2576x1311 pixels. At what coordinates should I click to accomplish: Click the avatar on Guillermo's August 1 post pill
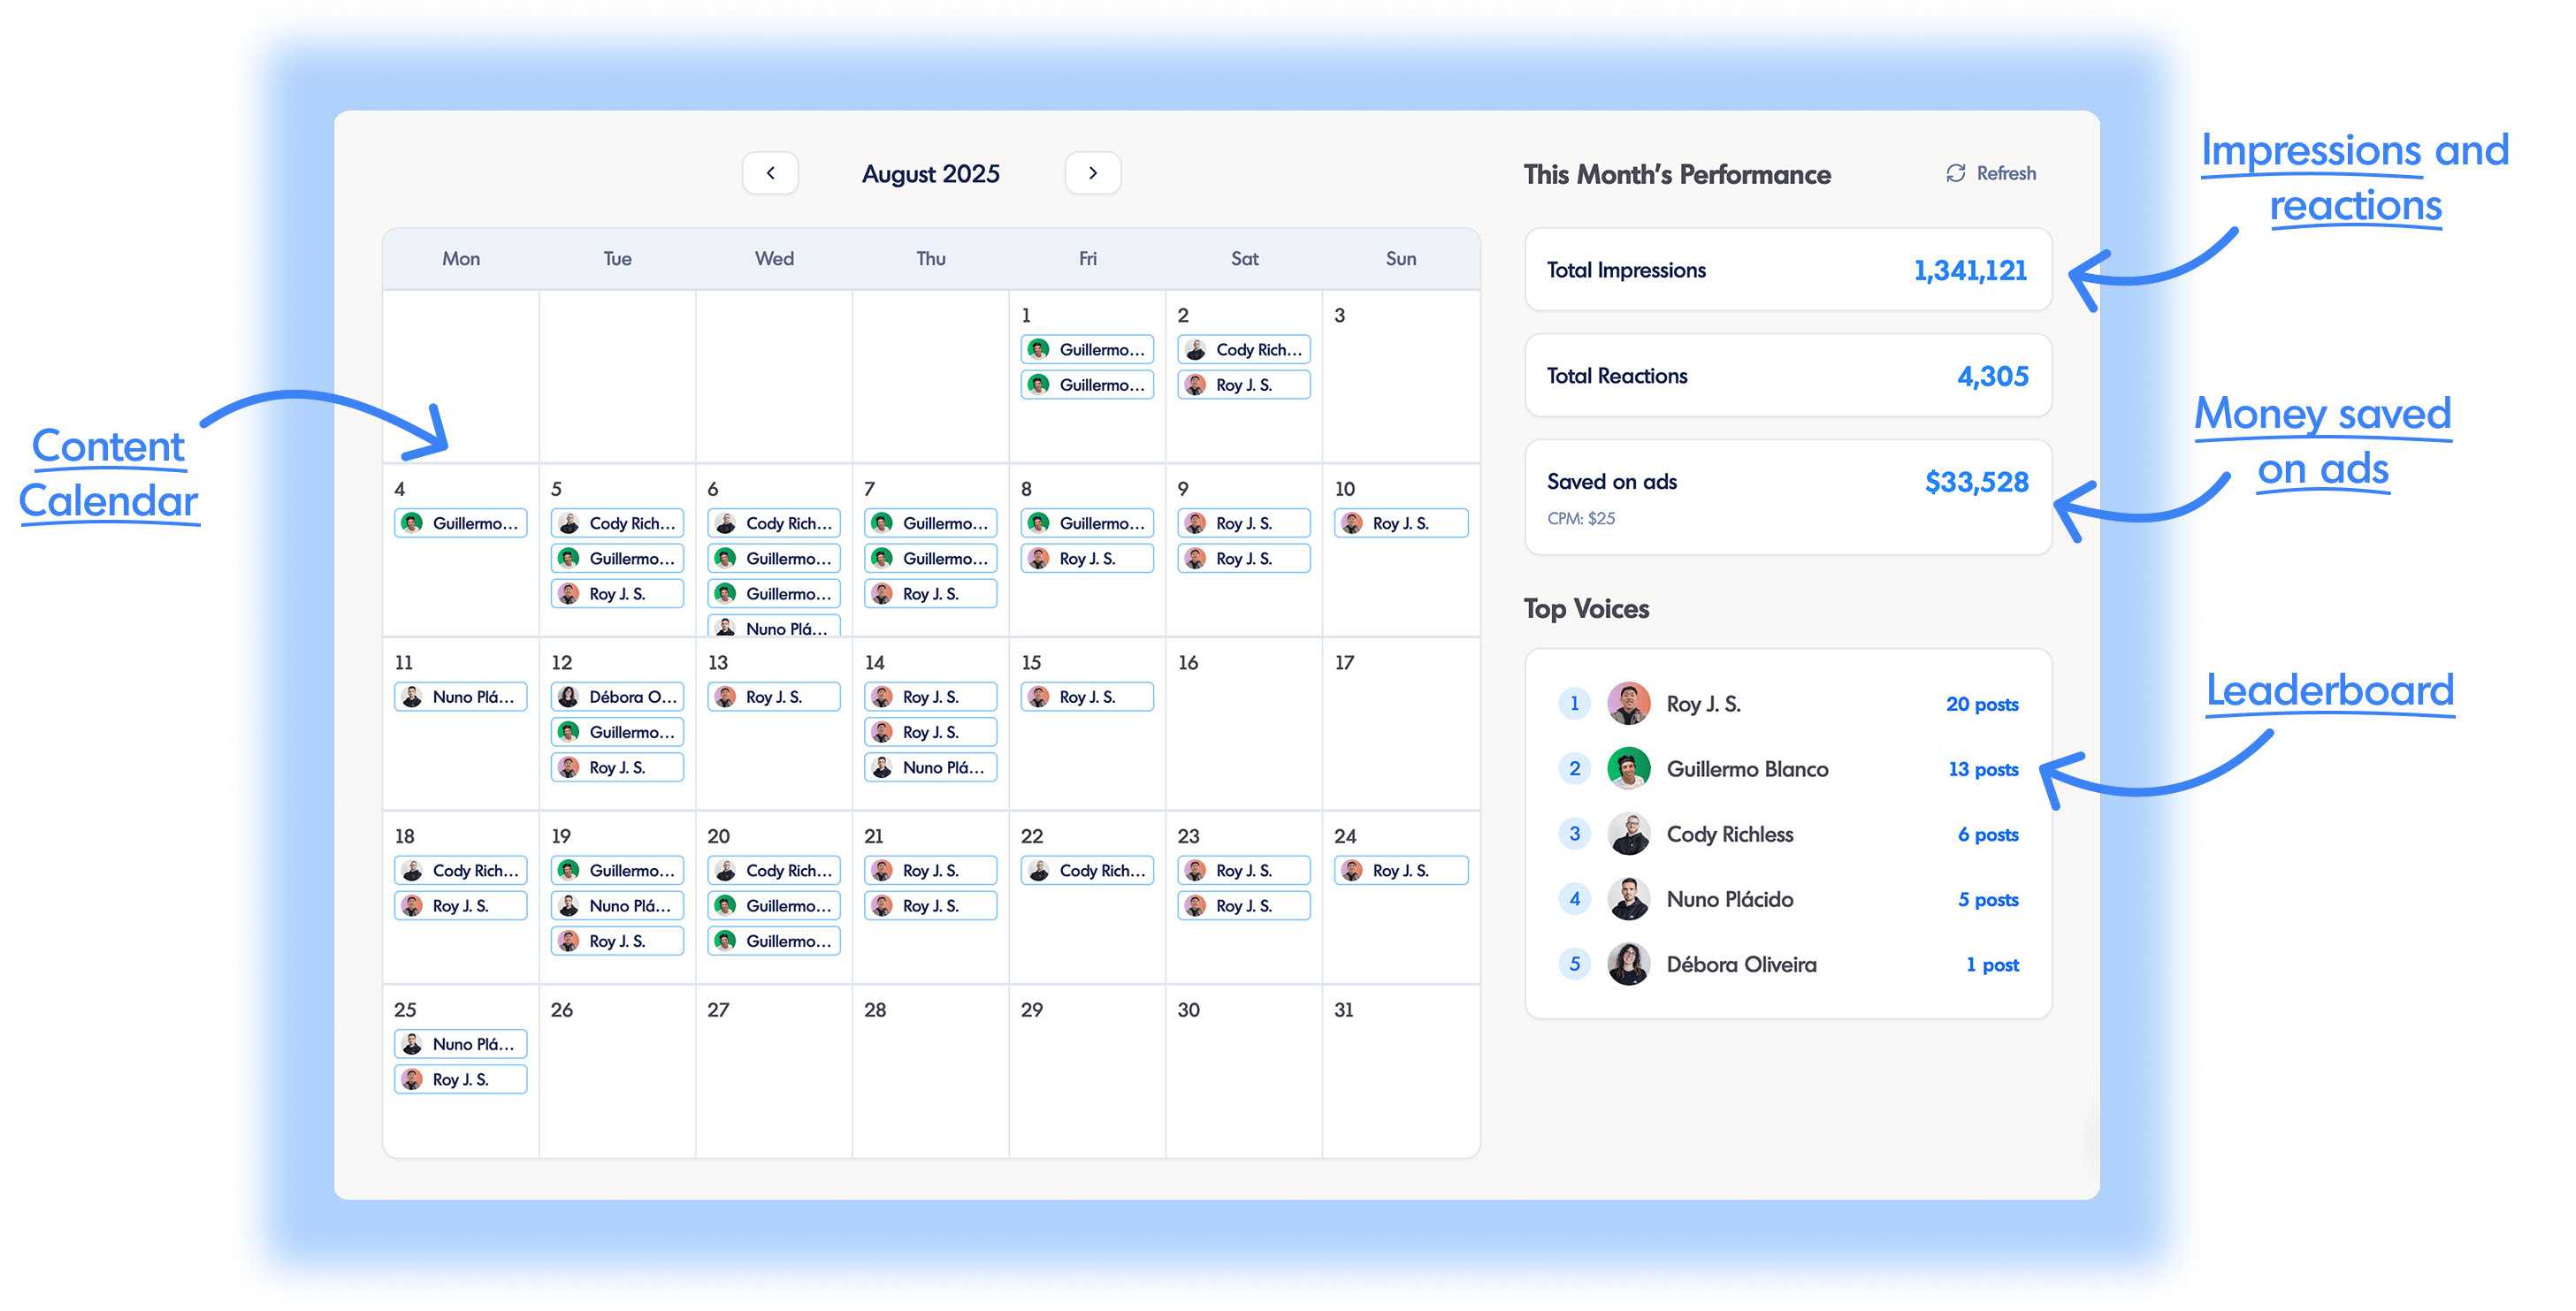[x=1038, y=349]
